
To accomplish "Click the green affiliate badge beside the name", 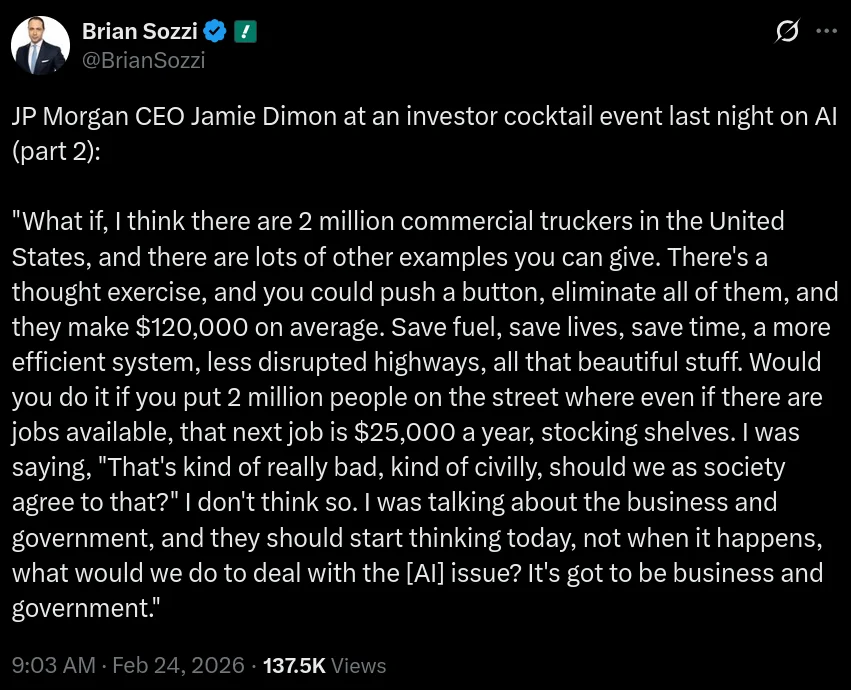I will (246, 31).
